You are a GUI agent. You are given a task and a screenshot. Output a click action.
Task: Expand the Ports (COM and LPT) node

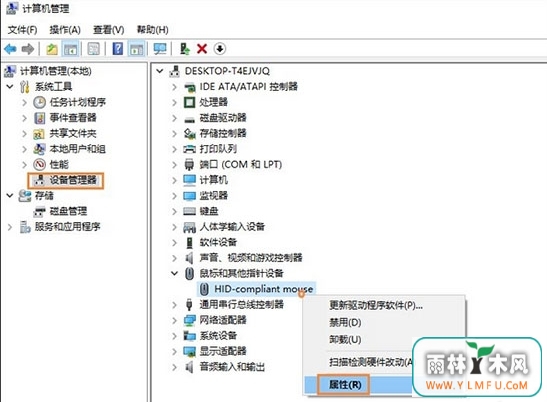tap(174, 164)
